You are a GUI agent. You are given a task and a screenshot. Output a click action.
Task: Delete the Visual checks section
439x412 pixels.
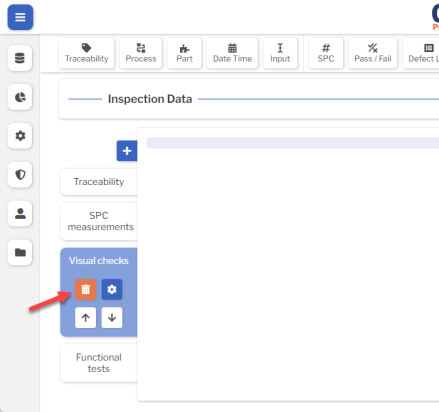[x=86, y=289]
